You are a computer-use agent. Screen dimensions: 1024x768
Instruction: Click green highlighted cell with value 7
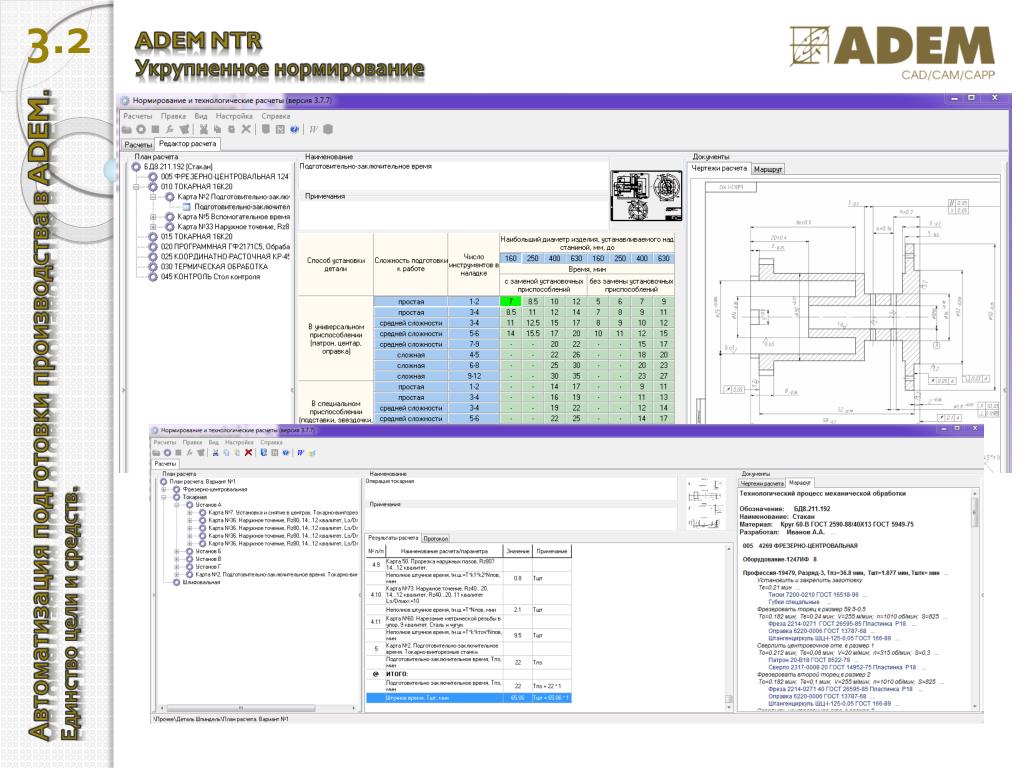coord(511,302)
